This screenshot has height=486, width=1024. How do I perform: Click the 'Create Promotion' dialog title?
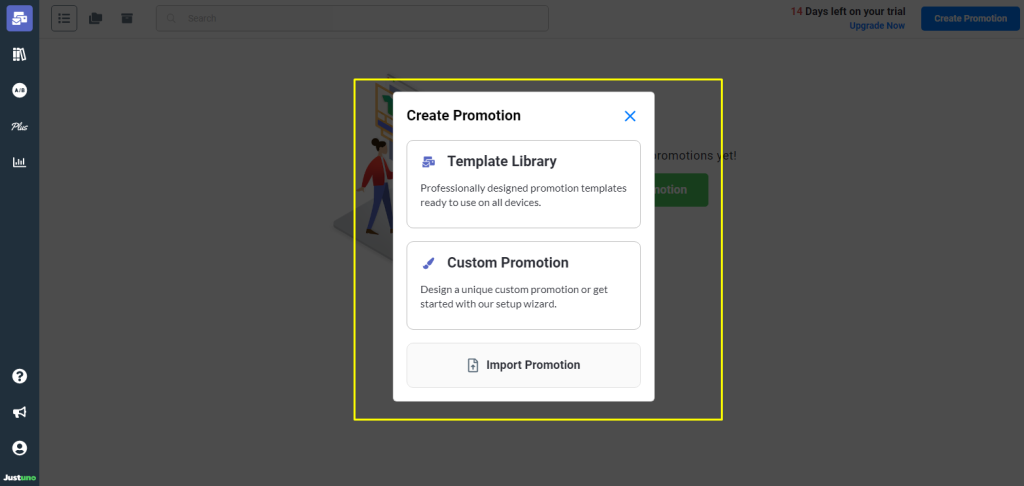(464, 116)
